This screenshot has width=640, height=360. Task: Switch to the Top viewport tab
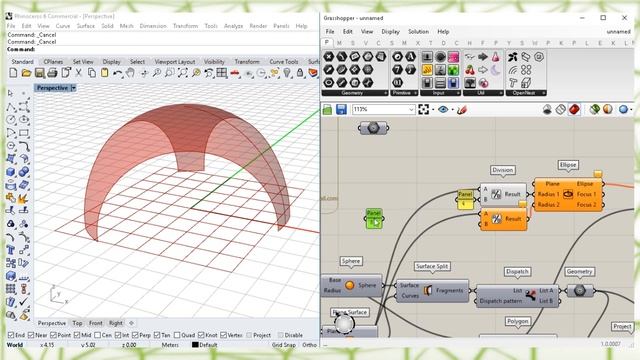click(x=77, y=323)
